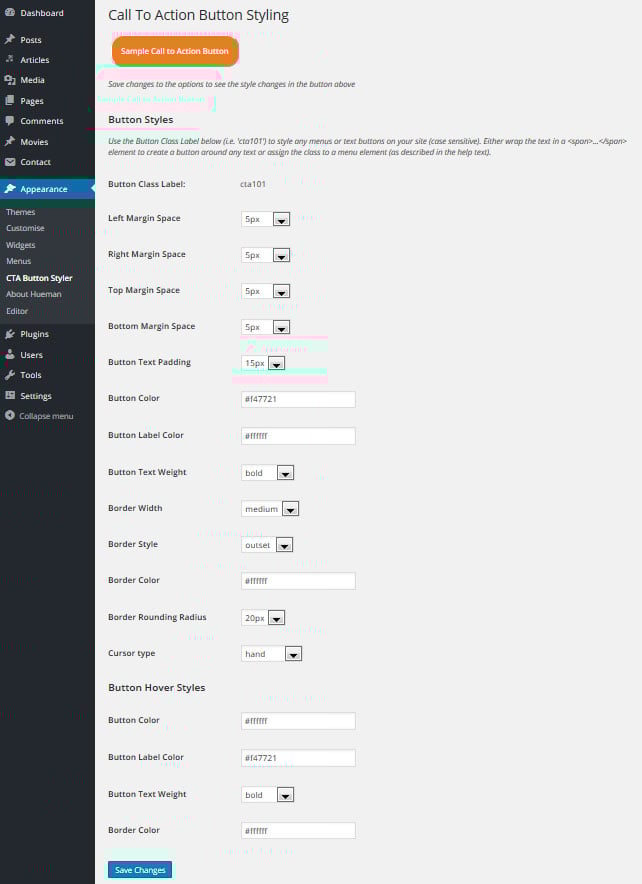Click the hover Button Label Color field
The image size is (642, 884).
pos(297,757)
